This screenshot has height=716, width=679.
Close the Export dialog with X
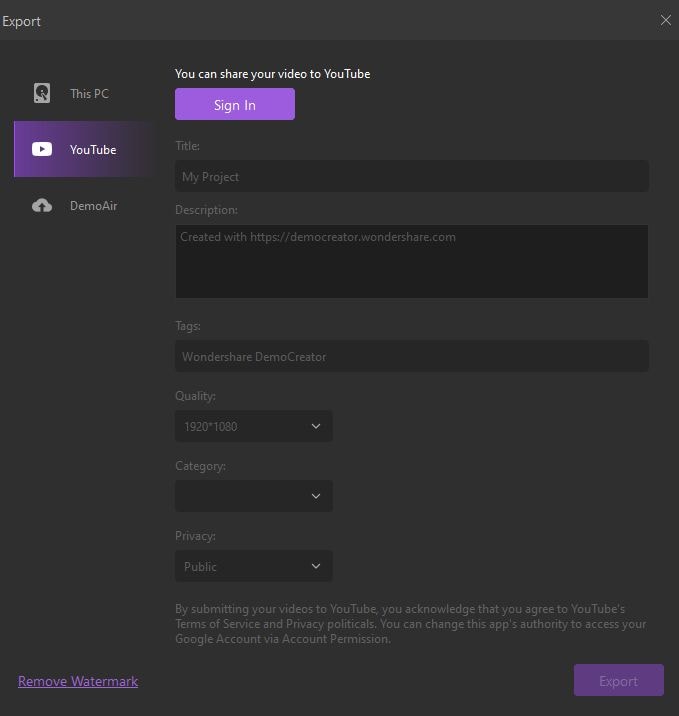click(666, 20)
